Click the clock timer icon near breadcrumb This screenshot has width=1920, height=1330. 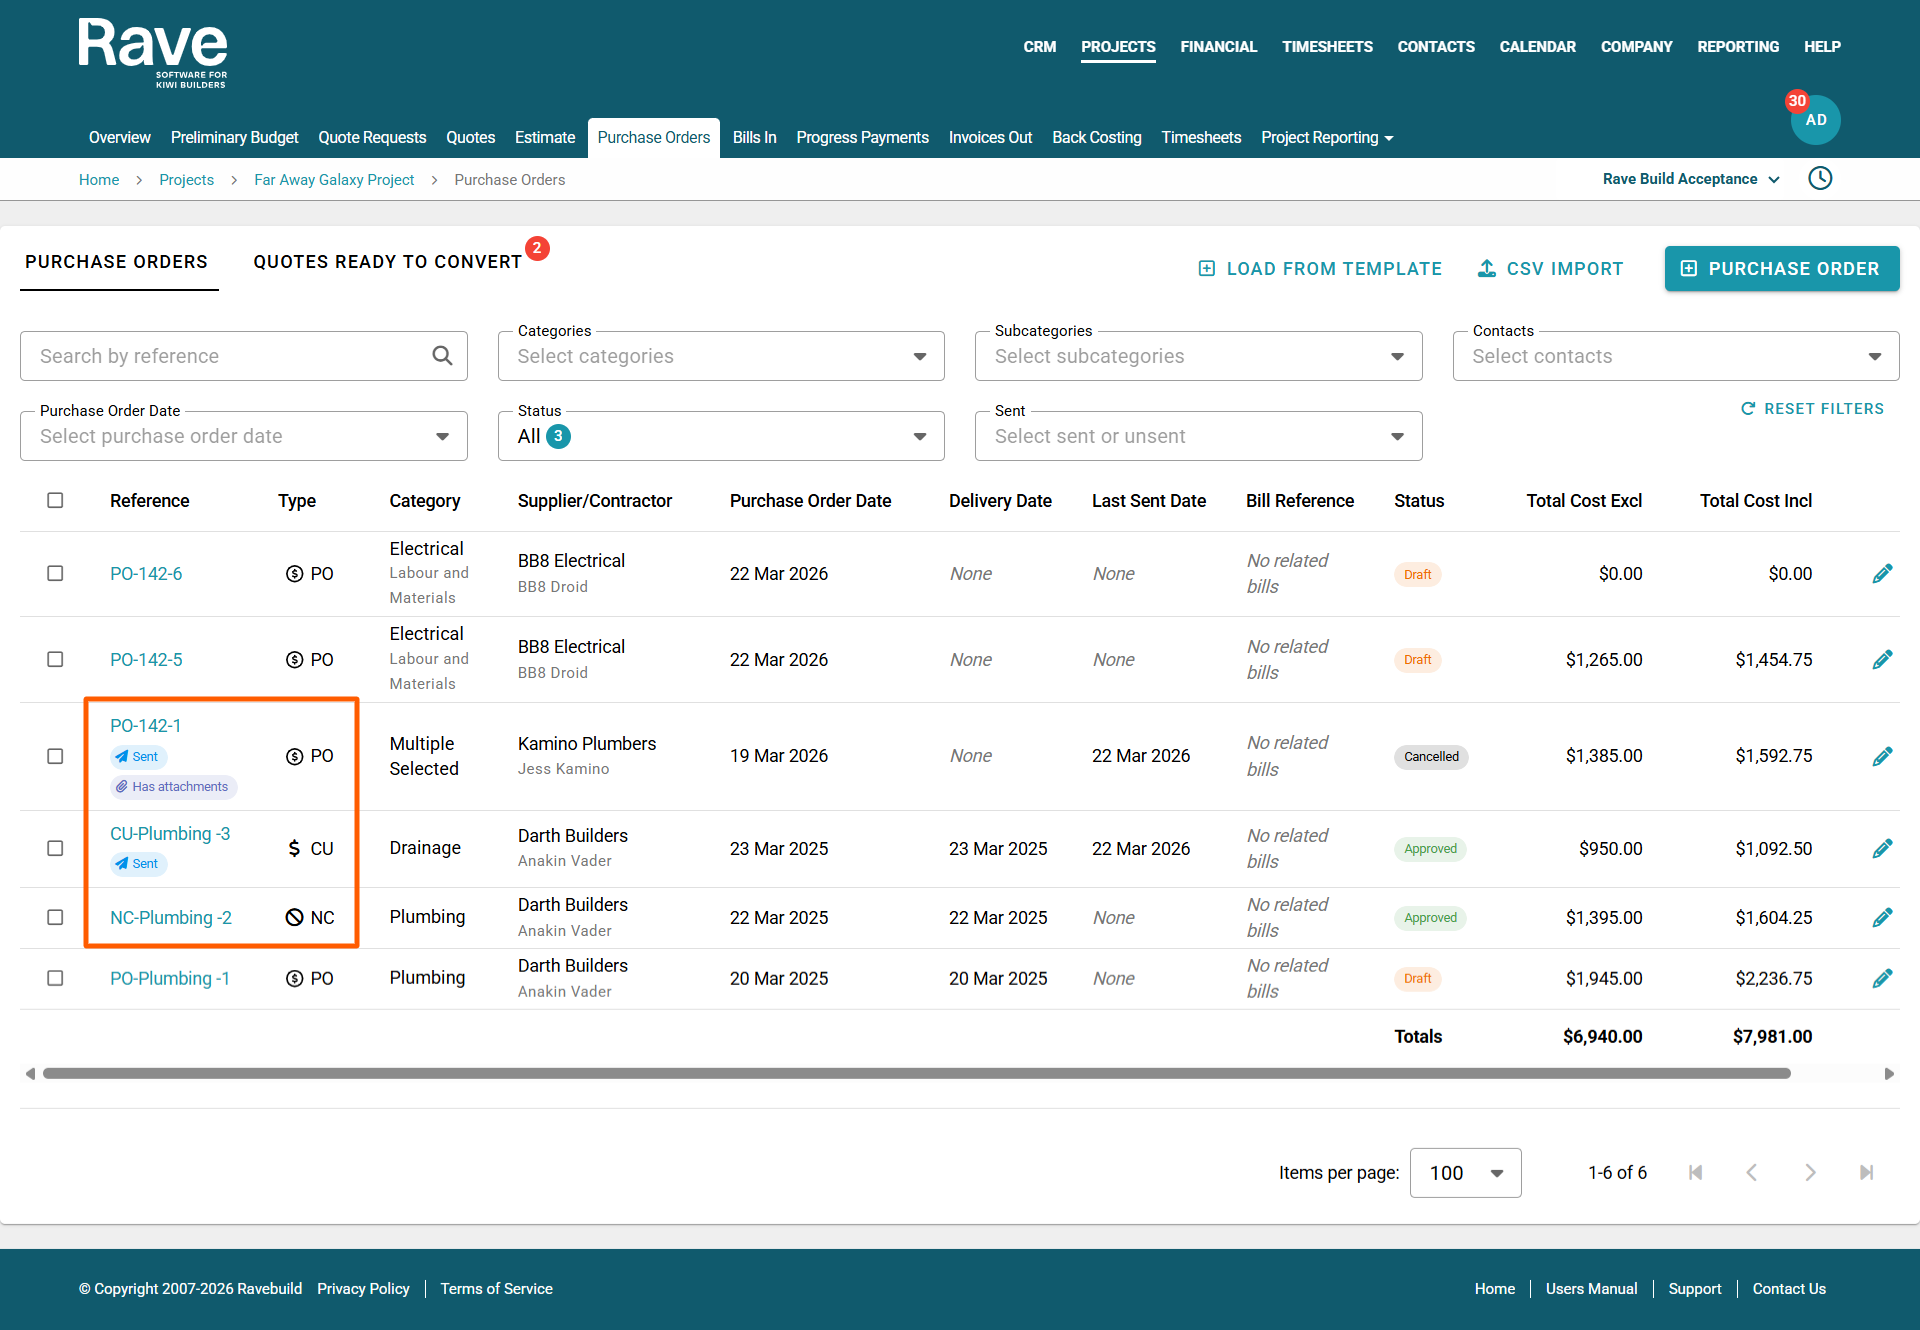[x=1820, y=178]
